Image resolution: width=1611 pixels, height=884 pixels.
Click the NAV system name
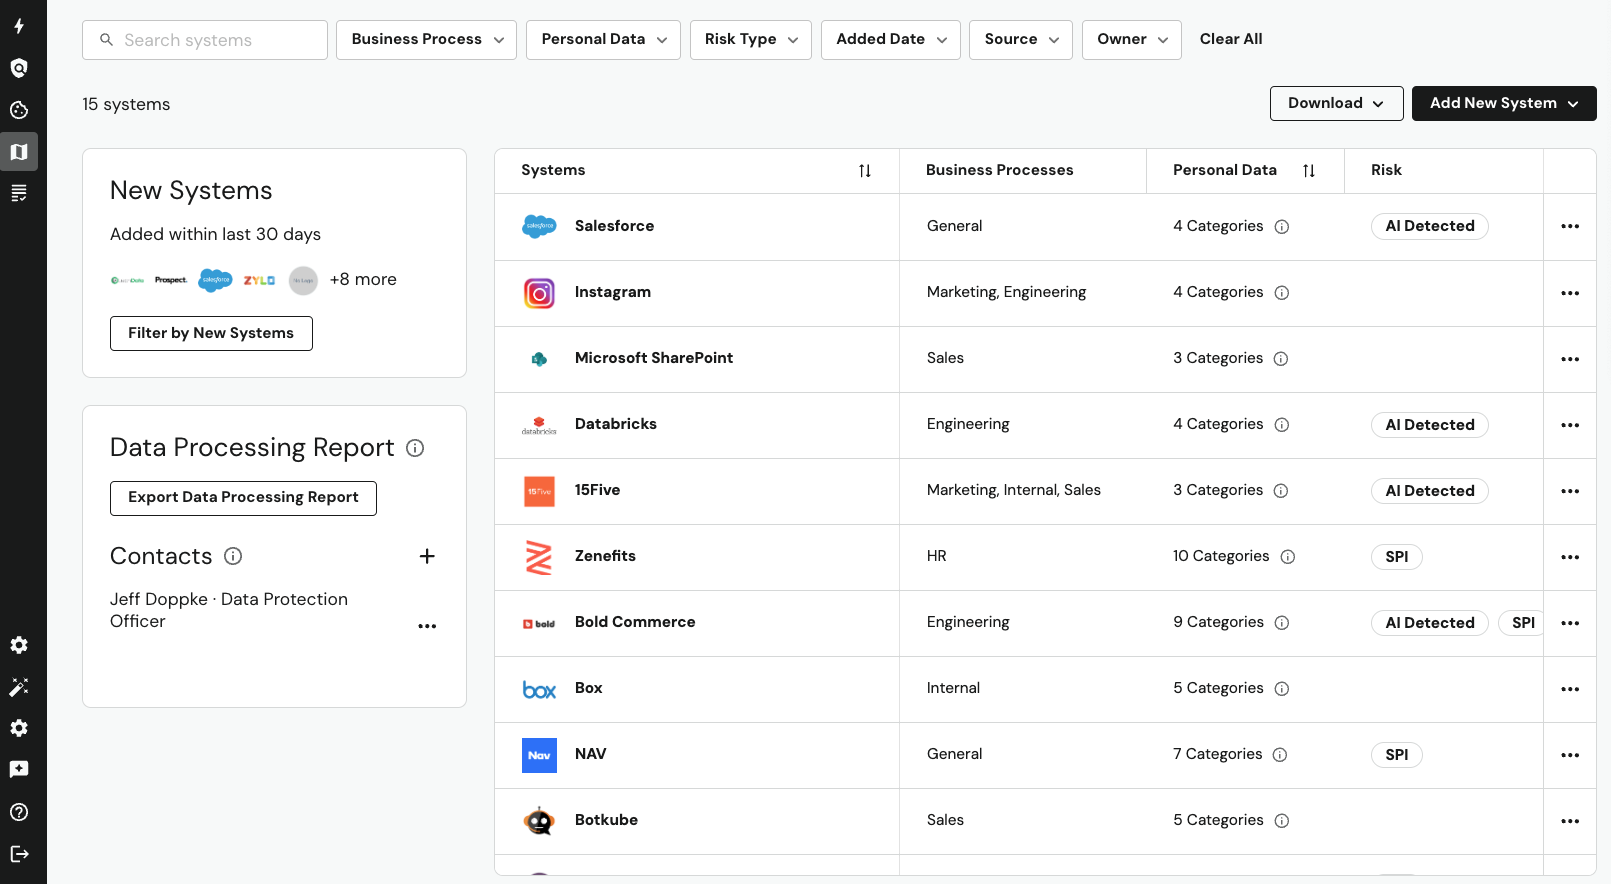click(591, 754)
